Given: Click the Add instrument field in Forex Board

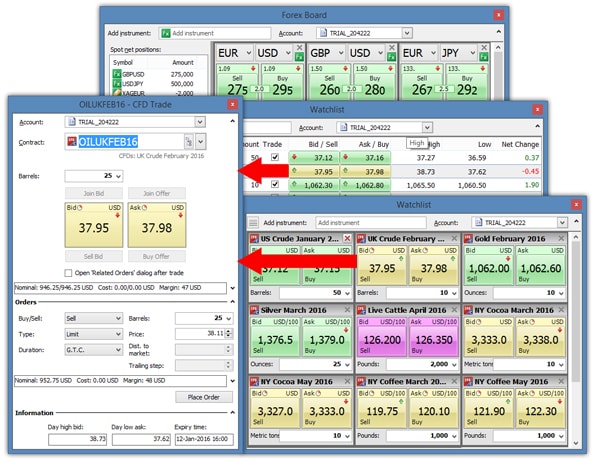Looking at the screenshot, I should [208, 33].
